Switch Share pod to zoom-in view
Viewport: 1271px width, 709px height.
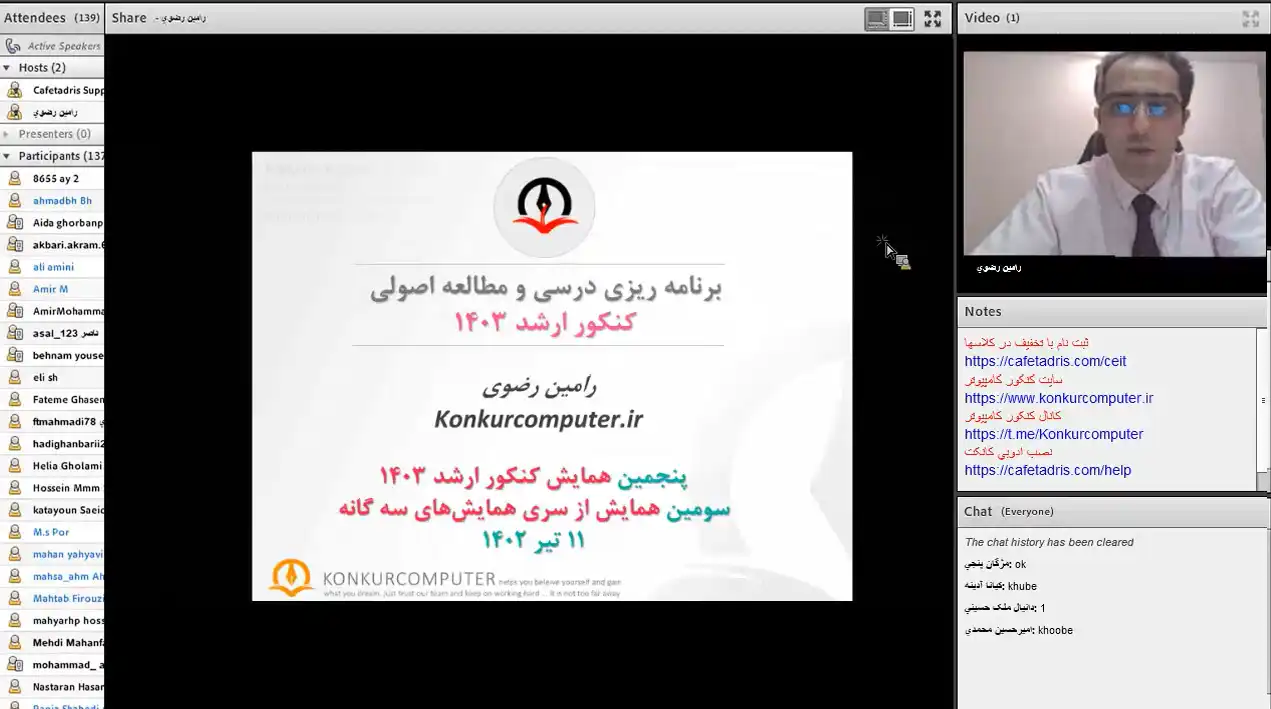pyautogui.click(x=902, y=19)
